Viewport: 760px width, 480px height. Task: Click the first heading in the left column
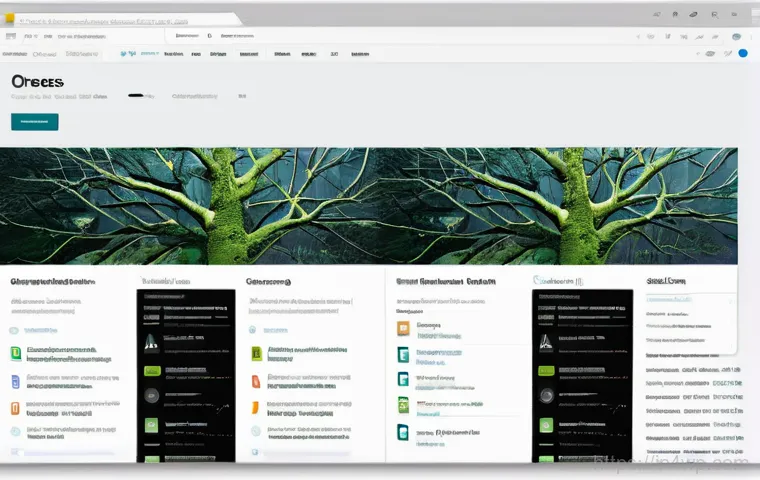52,282
